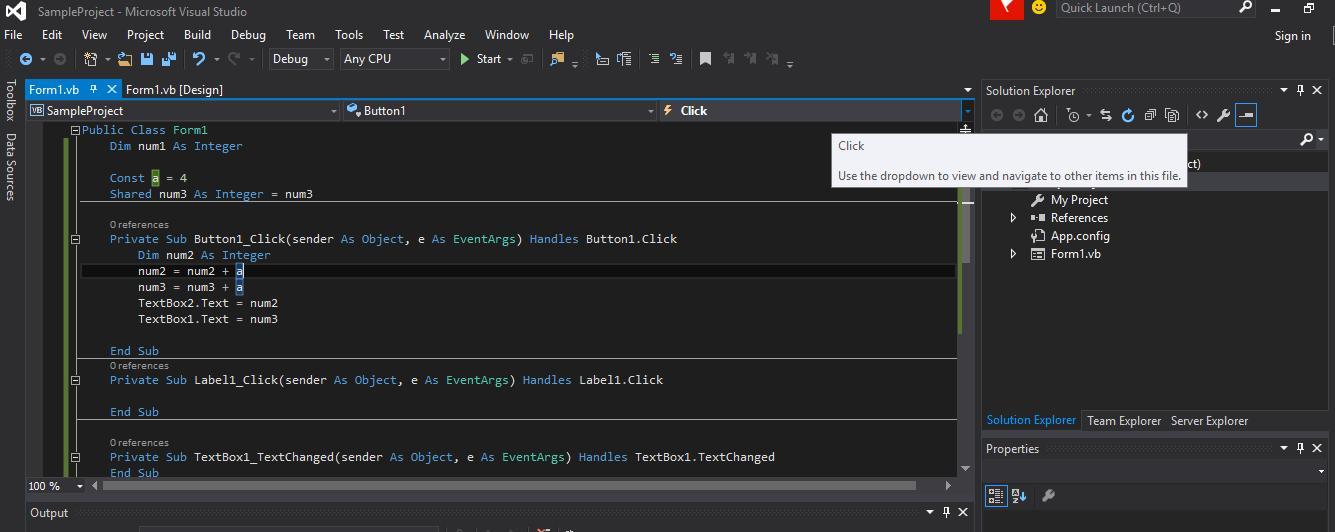Expand the References node
This screenshot has width=1335, height=532.
coord(1013,218)
